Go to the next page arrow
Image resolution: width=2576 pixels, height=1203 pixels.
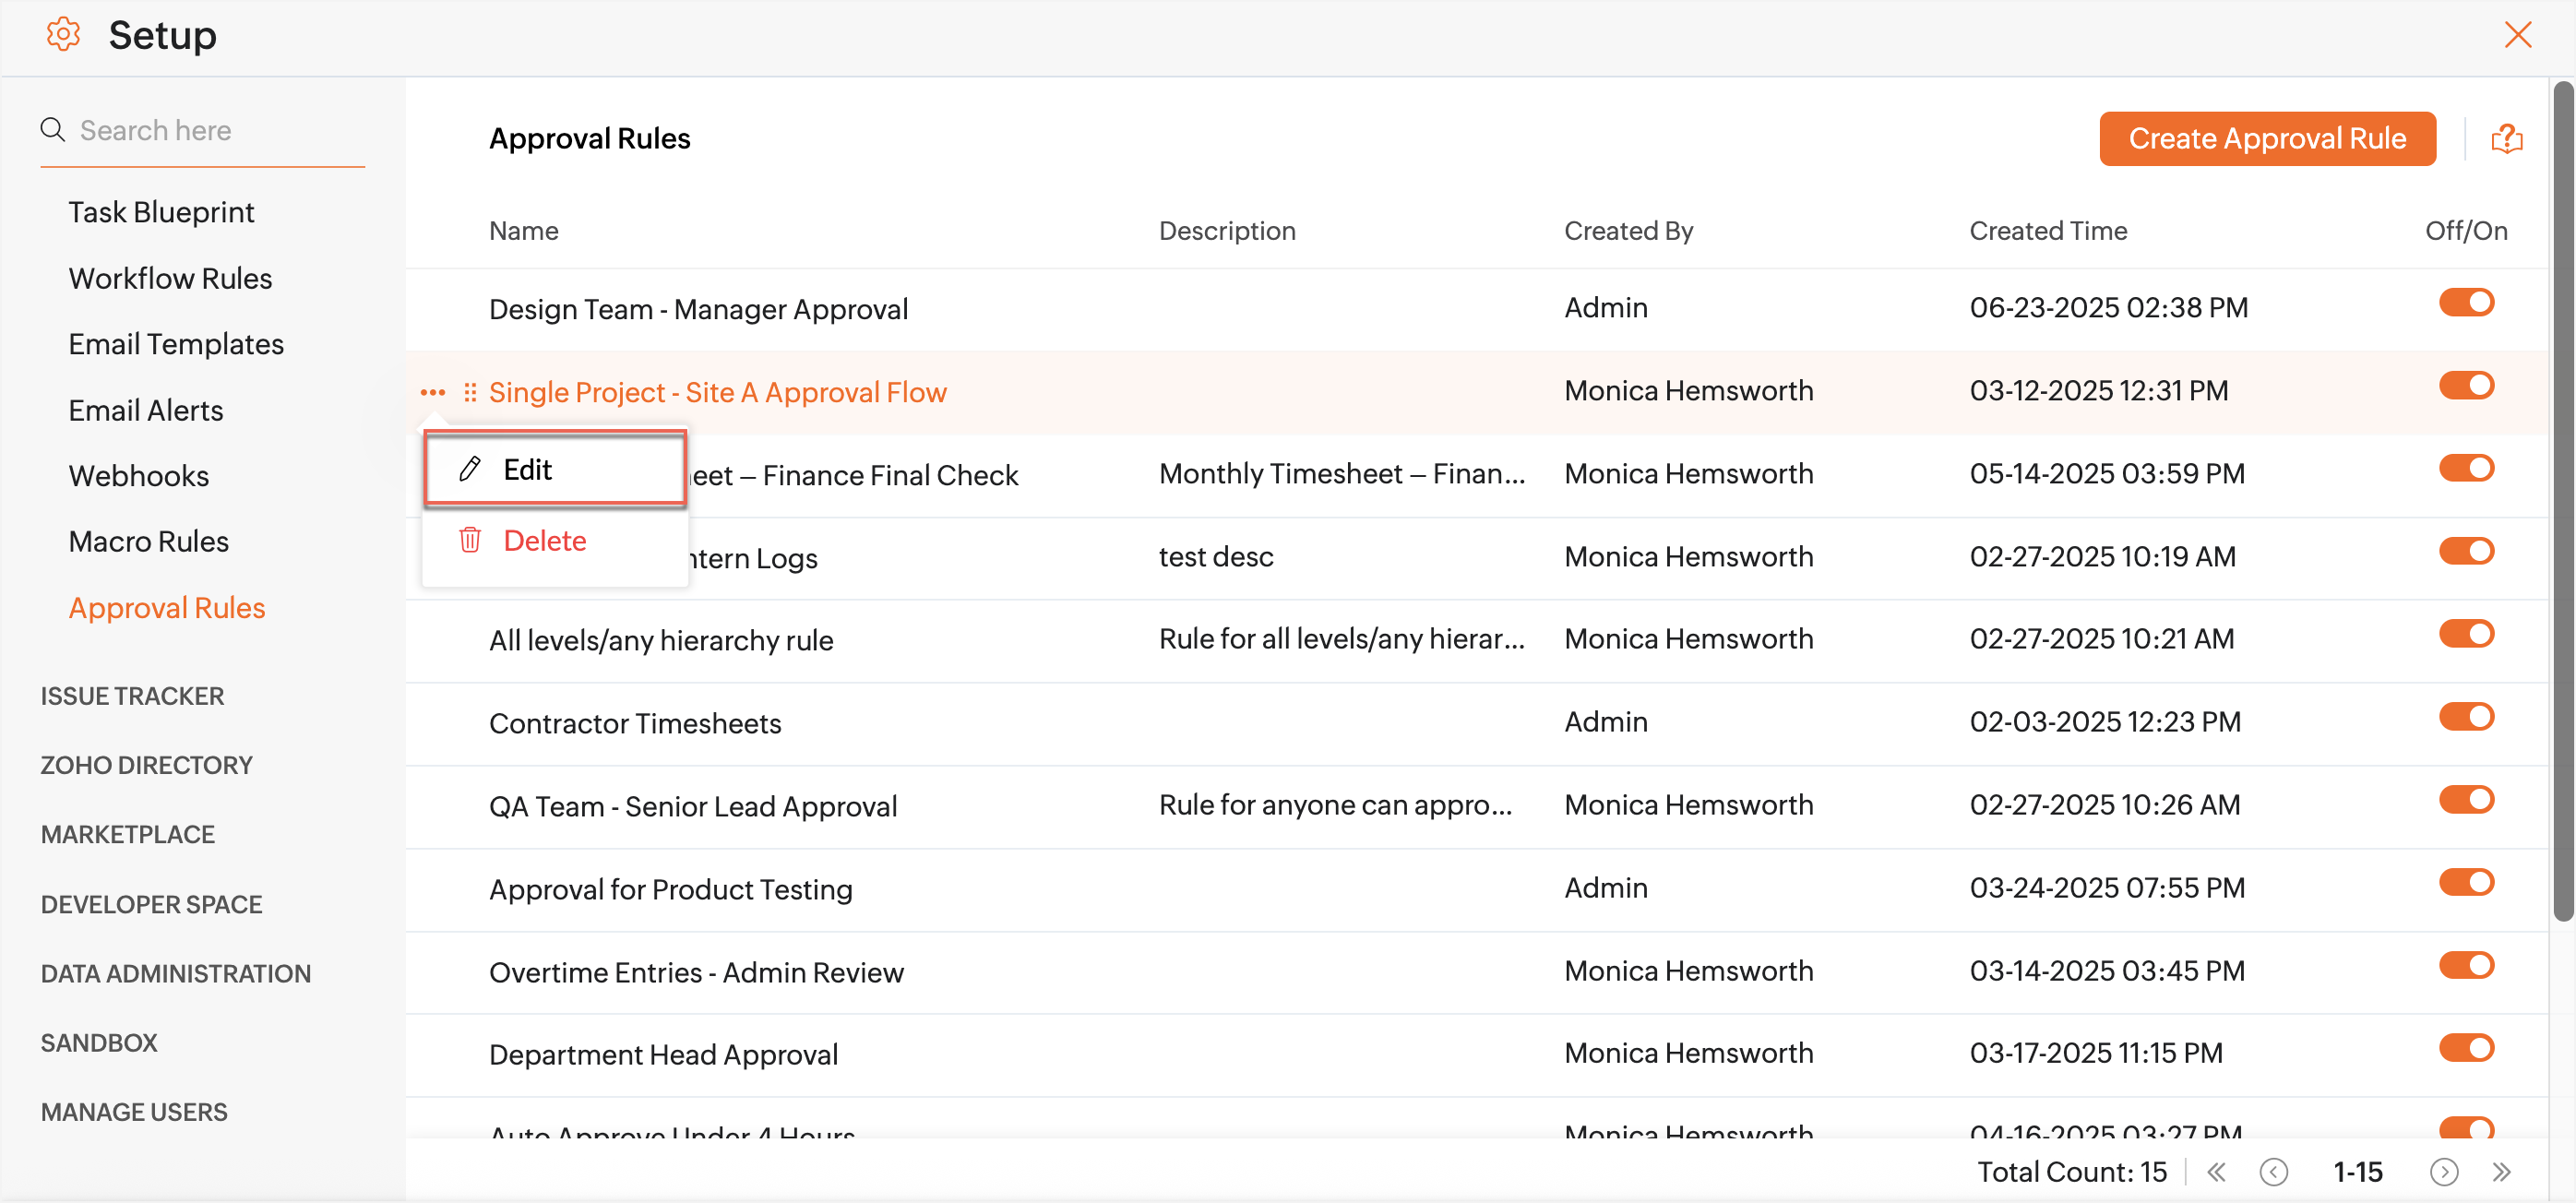[x=2443, y=1171]
